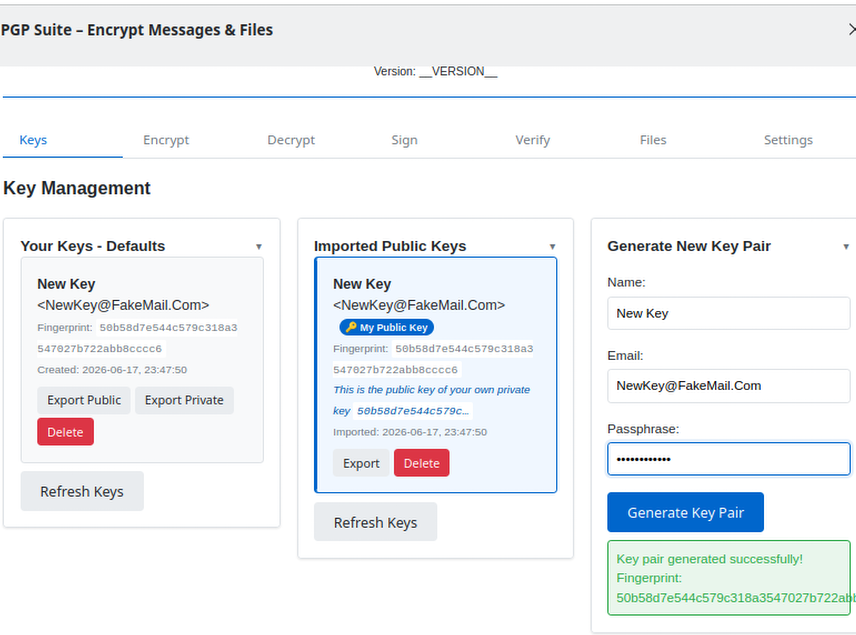Click the email in Your Keys card
Viewport: 856px width, 635px height.
[x=123, y=305]
